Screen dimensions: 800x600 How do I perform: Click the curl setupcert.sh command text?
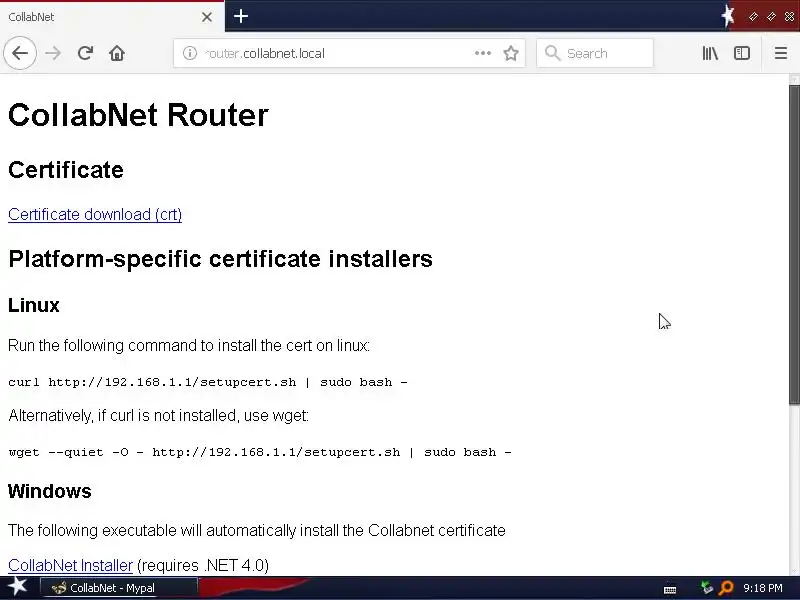pos(208,382)
